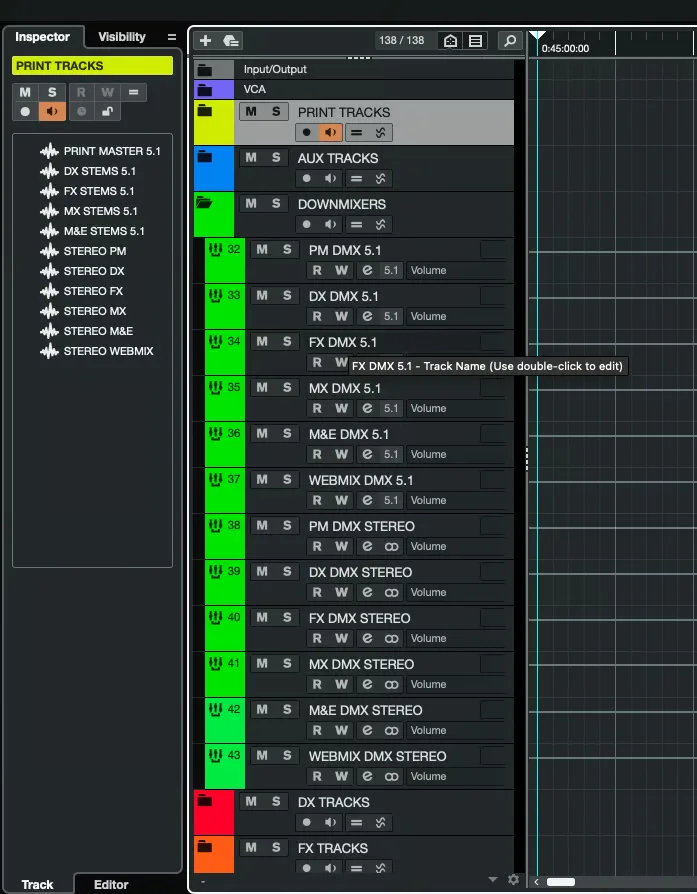Click the FX TRACKS orange folder icon
The height and width of the screenshot is (894, 697).
pyautogui.click(x=205, y=846)
